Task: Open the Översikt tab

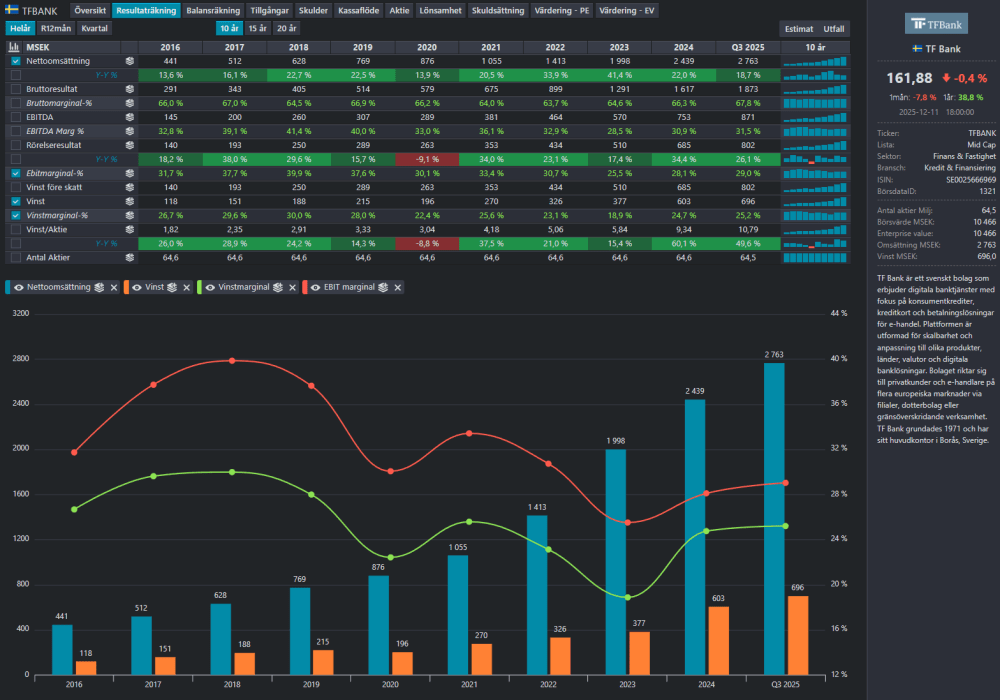Action: click(90, 10)
